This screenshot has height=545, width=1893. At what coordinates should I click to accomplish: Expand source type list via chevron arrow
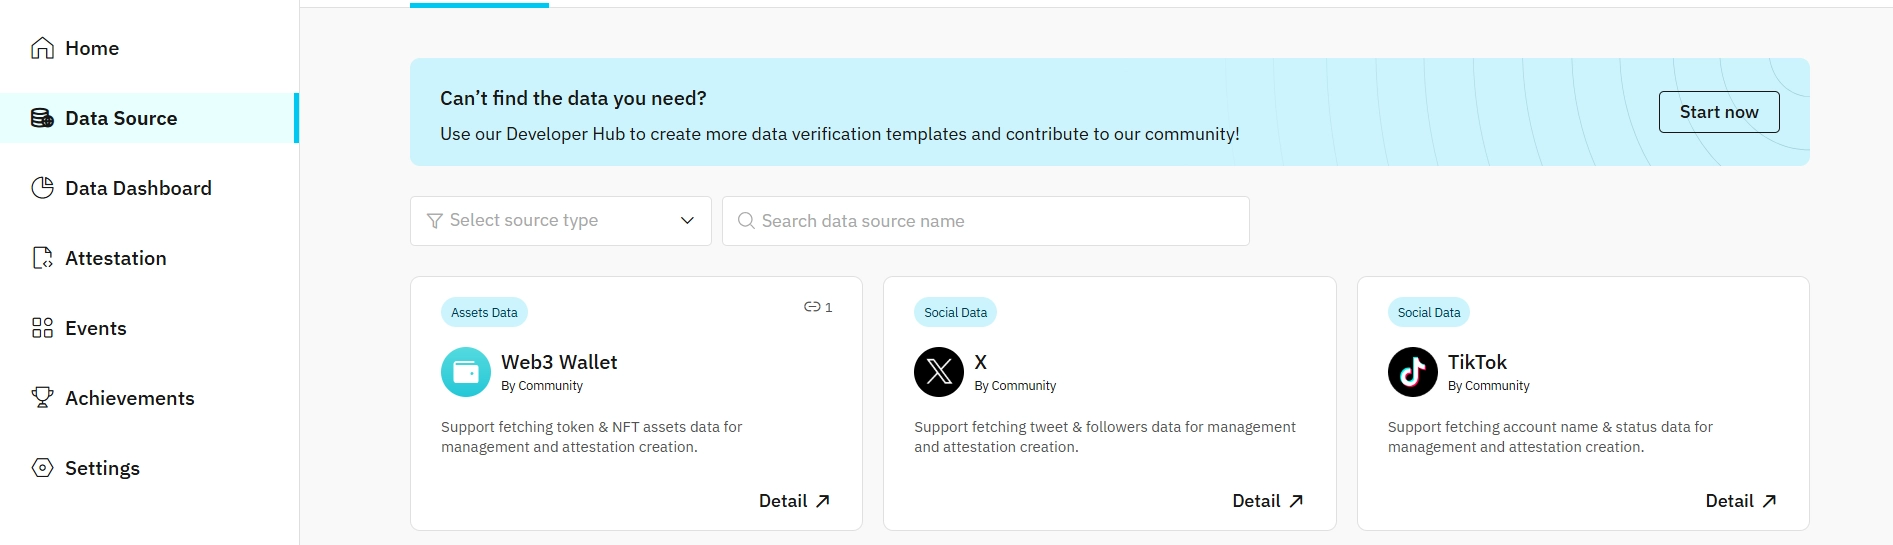(687, 221)
